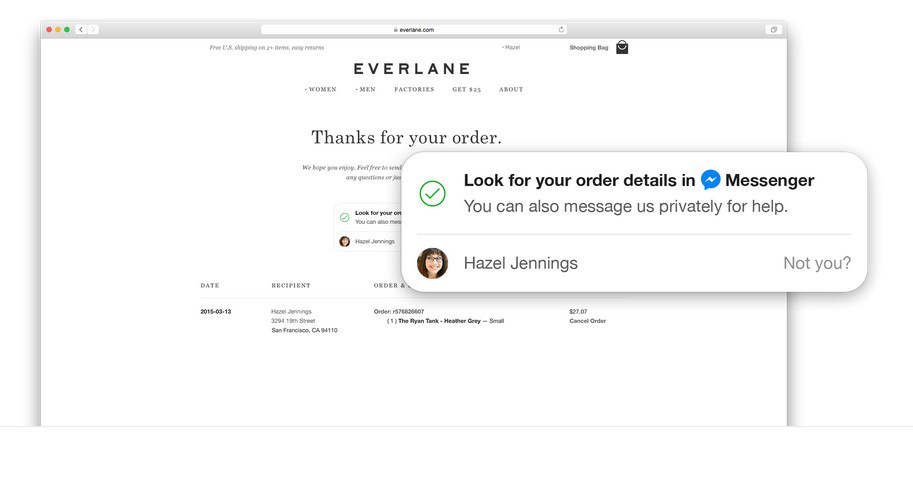Viewport: 913px width, 481px height.
Task: Click The Ryan Tank - Heather Grey item
Action: pos(440,321)
